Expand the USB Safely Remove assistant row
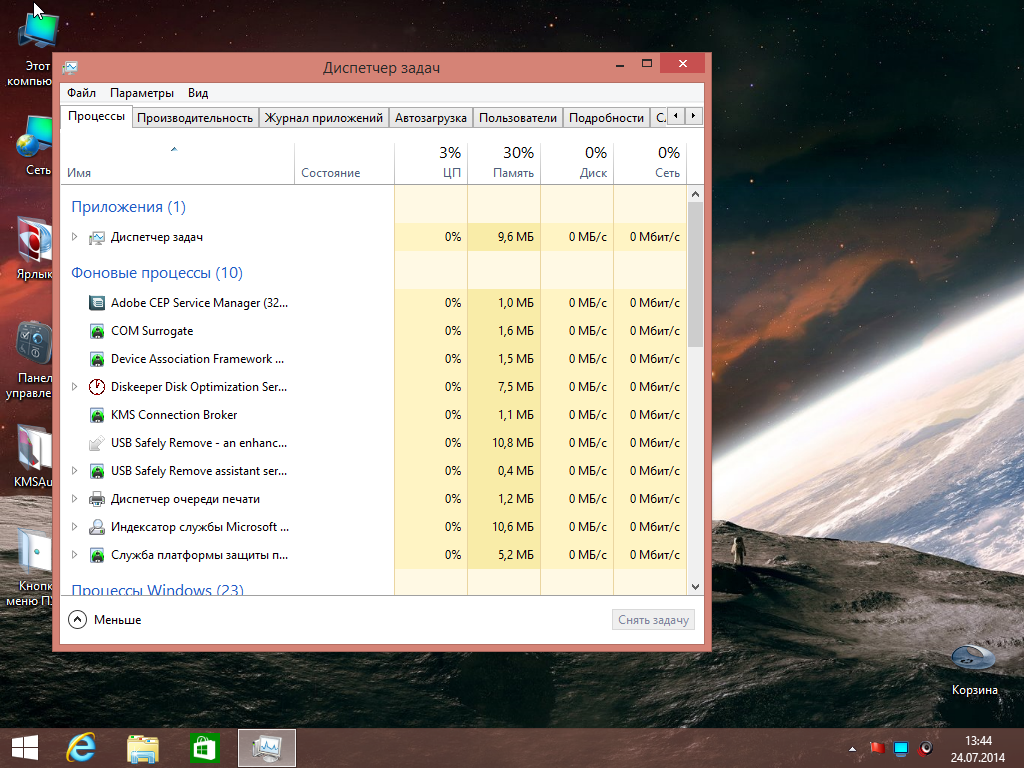Image resolution: width=1024 pixels, height=768 pixels. [74, 472]
